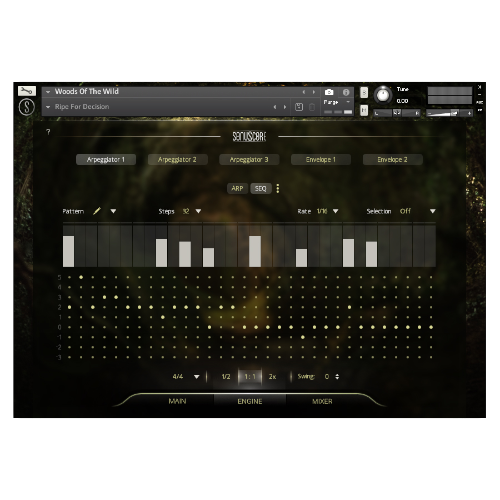Click the question mark help icon
Image resolution: width=500 pixels, height=500 pixels.
[x=48, y=132]
